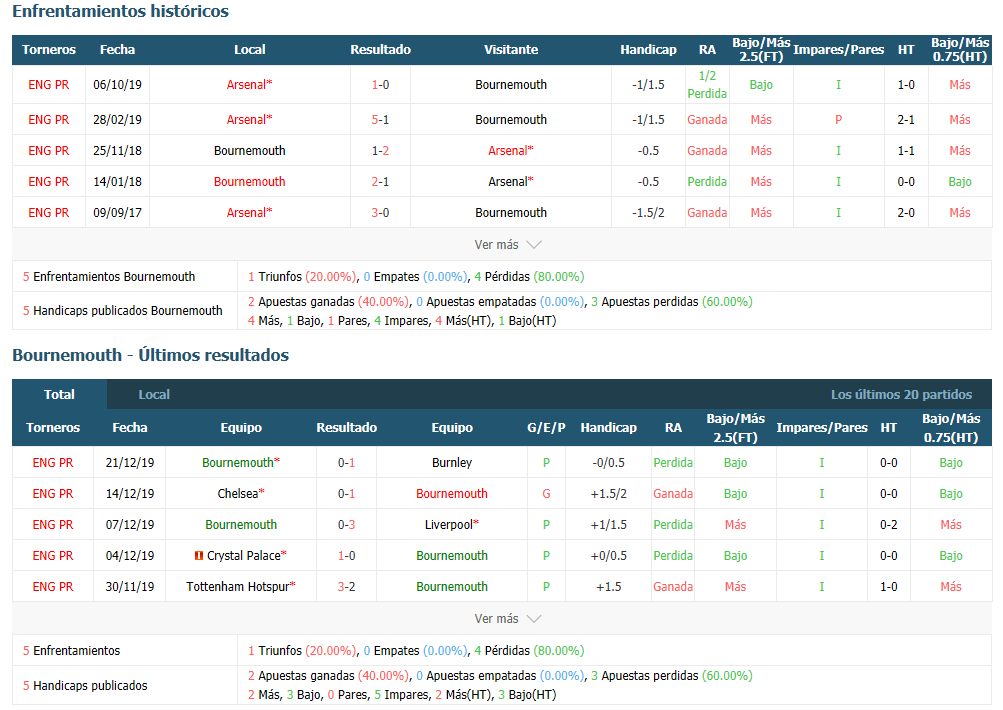Click the -0/0.5 handicap value
1003x710 pixels.
609,462
